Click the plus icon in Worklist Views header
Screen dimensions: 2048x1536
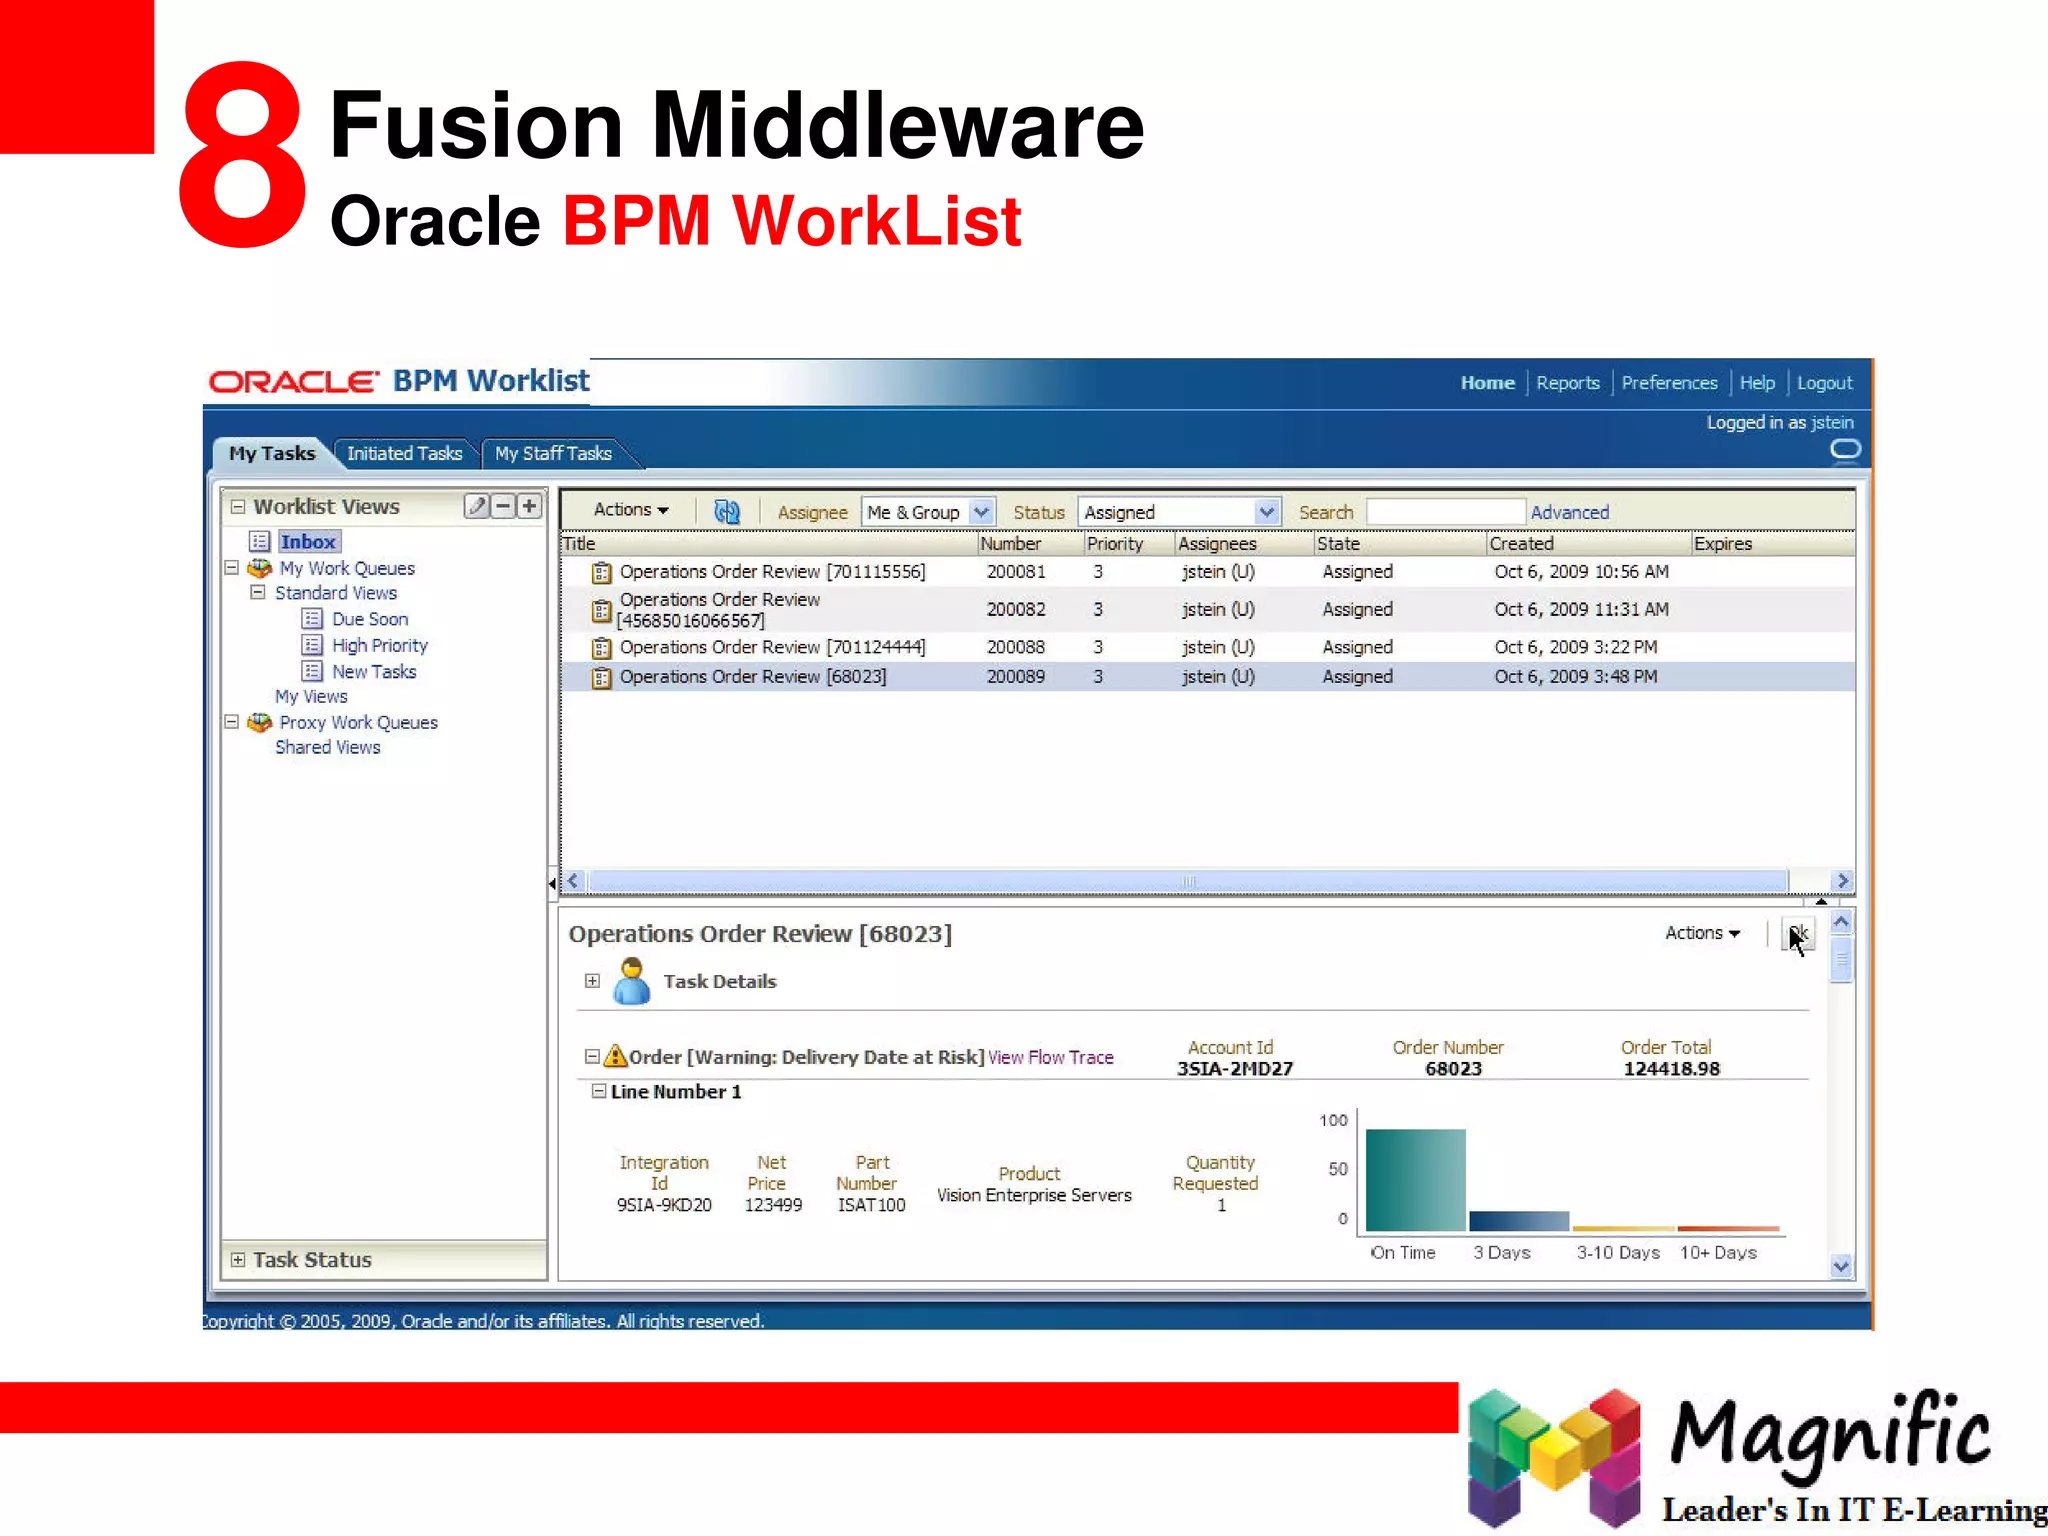point(529,506)
